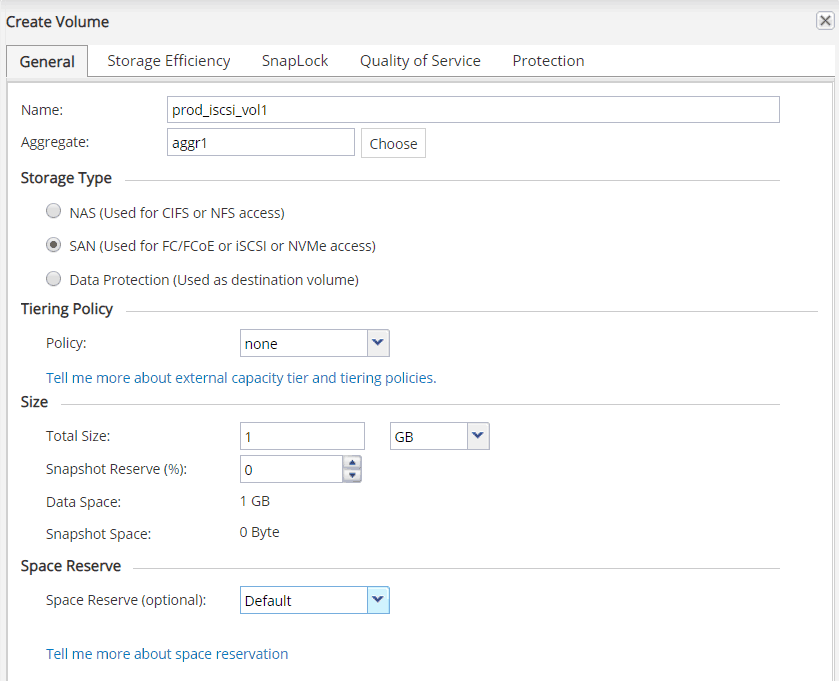
Task: Increase Snapshot Reserve with up arrow
Action: pos(351,463)
